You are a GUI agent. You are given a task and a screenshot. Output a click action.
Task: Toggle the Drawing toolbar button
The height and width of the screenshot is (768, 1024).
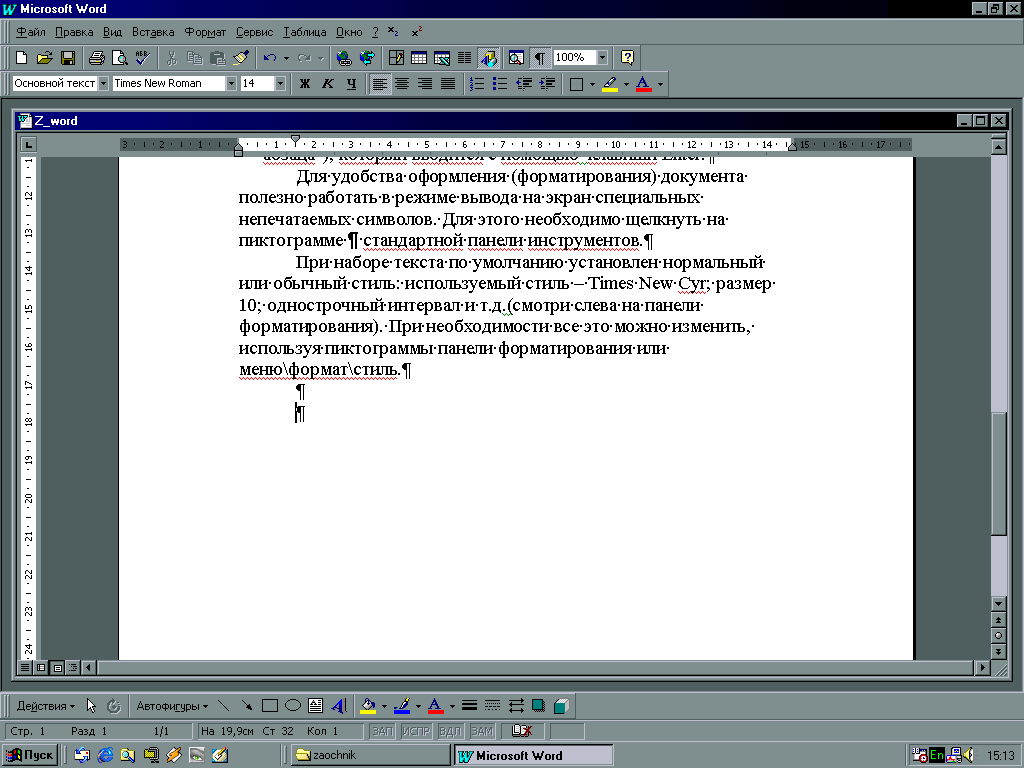[488, 58]
